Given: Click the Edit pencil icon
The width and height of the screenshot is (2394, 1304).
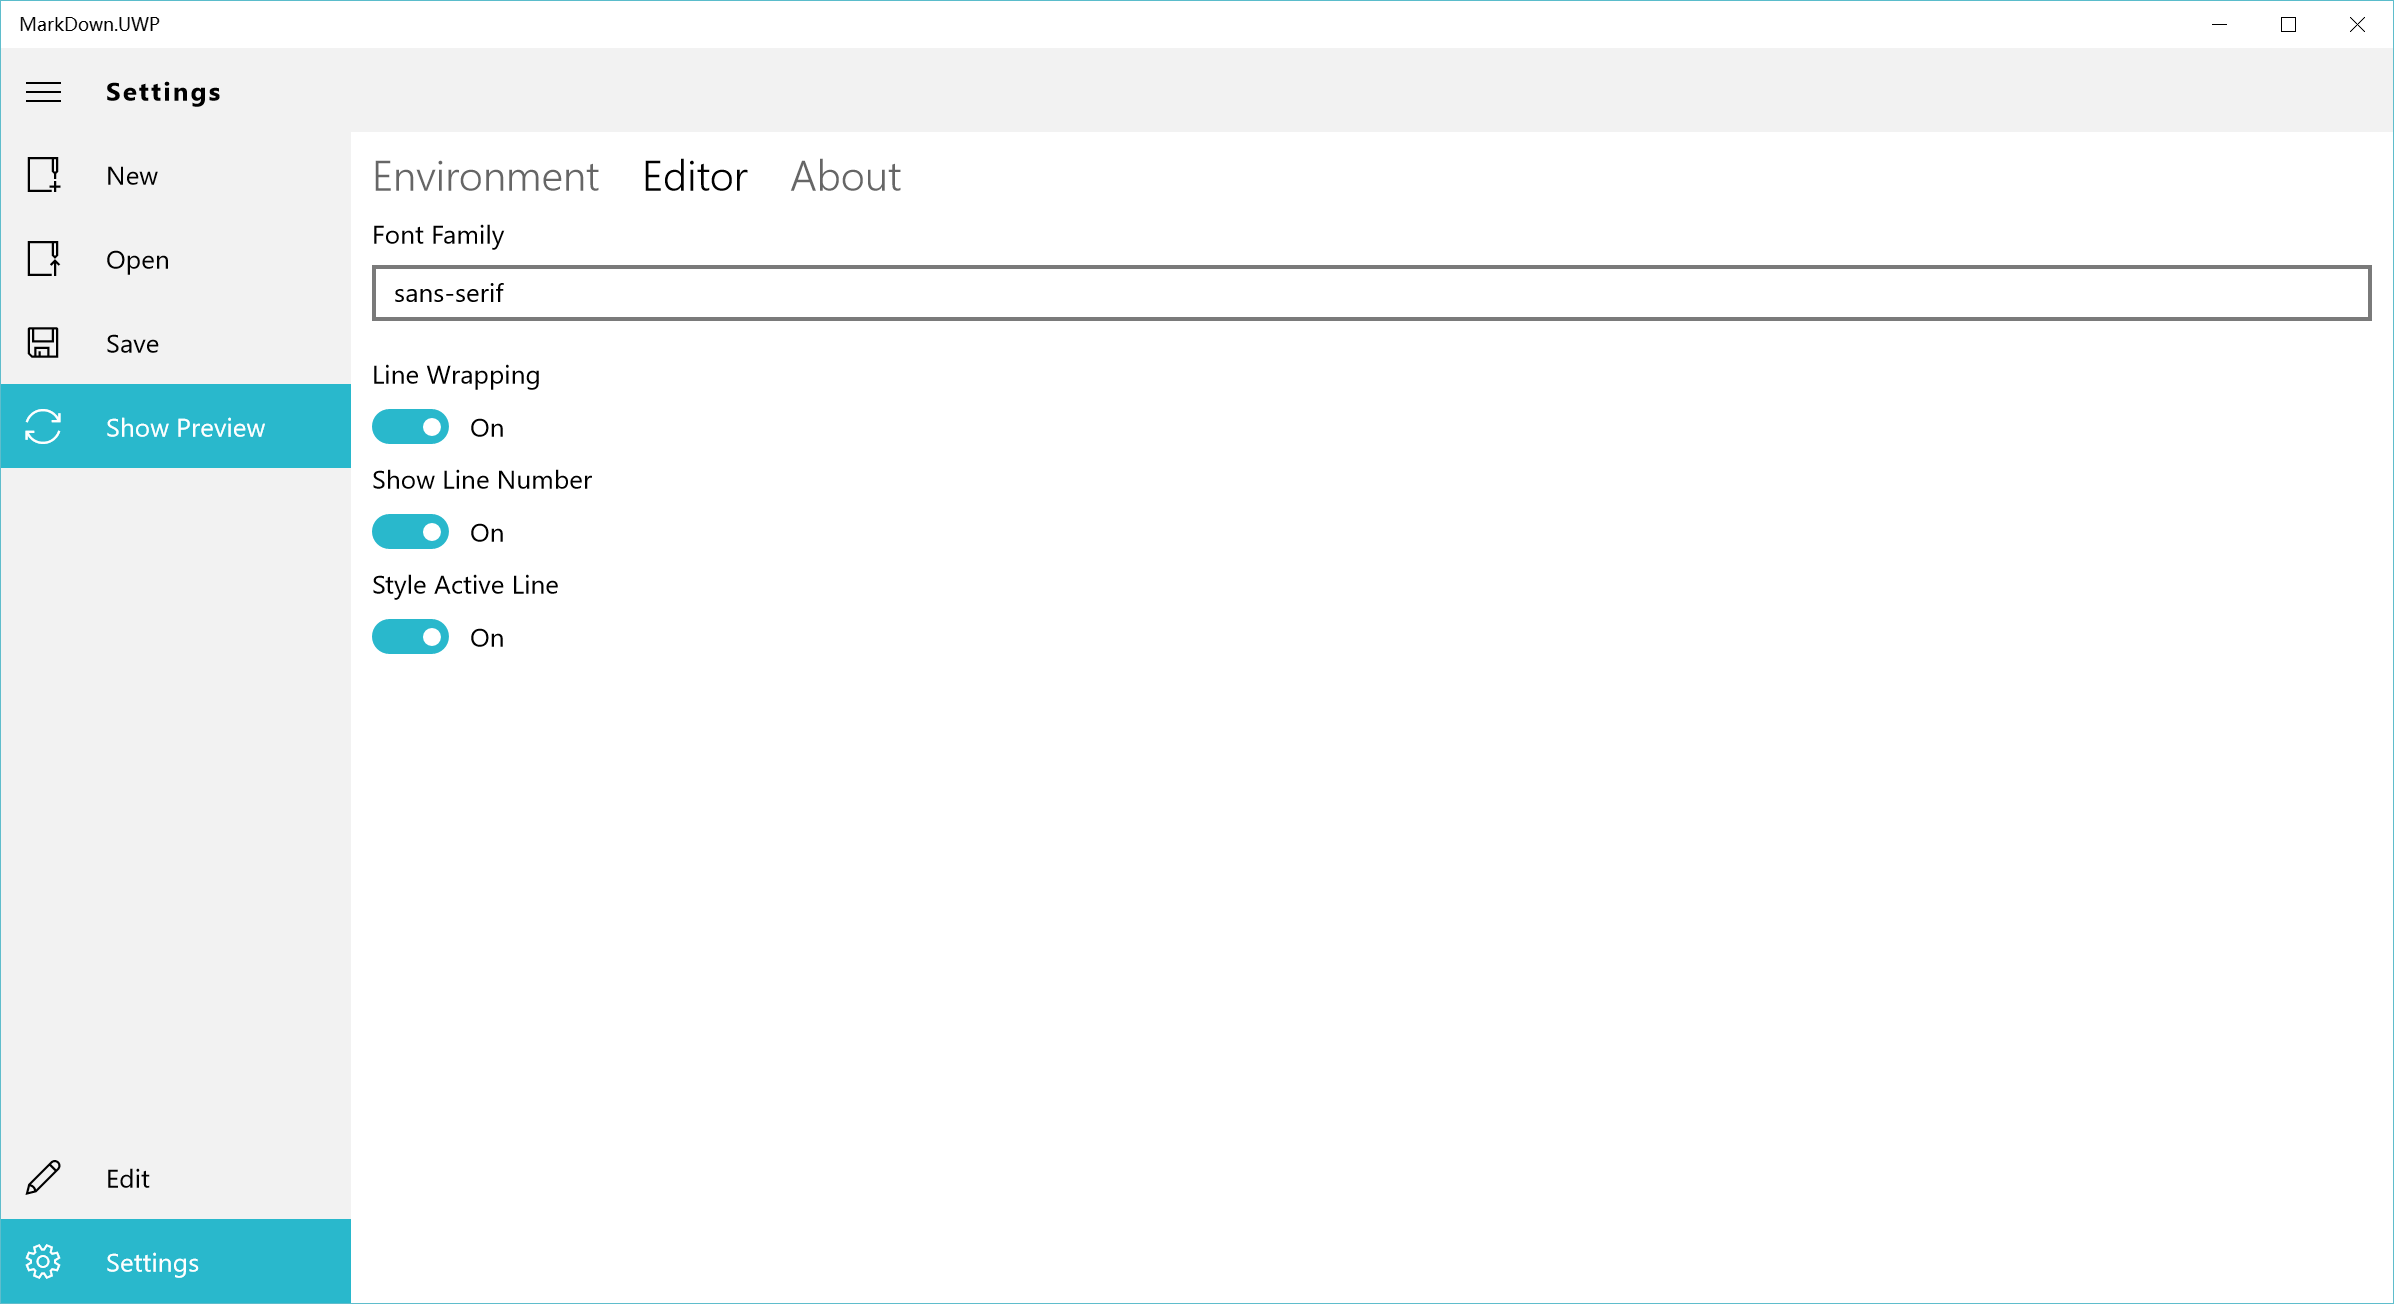Looking at the screenshot, I should tap(43, 1178).
